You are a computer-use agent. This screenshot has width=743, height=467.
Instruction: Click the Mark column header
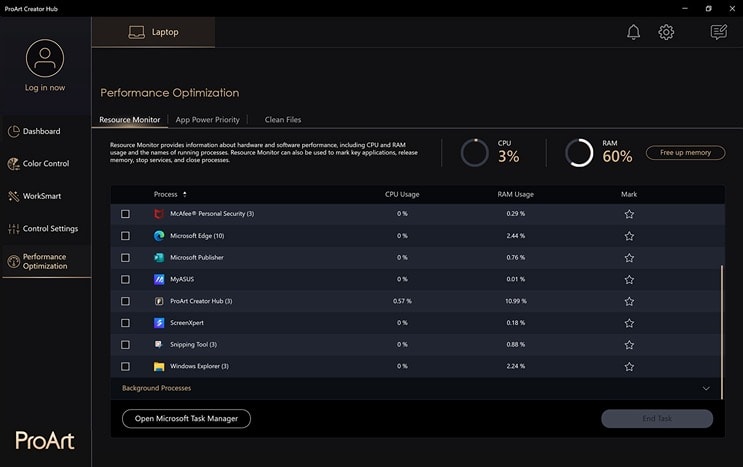pos(629,194)
